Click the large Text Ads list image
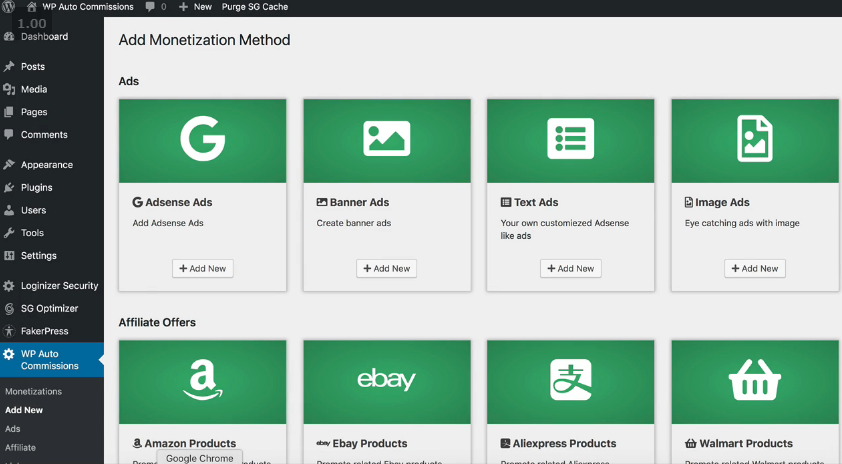 (570, 141)
